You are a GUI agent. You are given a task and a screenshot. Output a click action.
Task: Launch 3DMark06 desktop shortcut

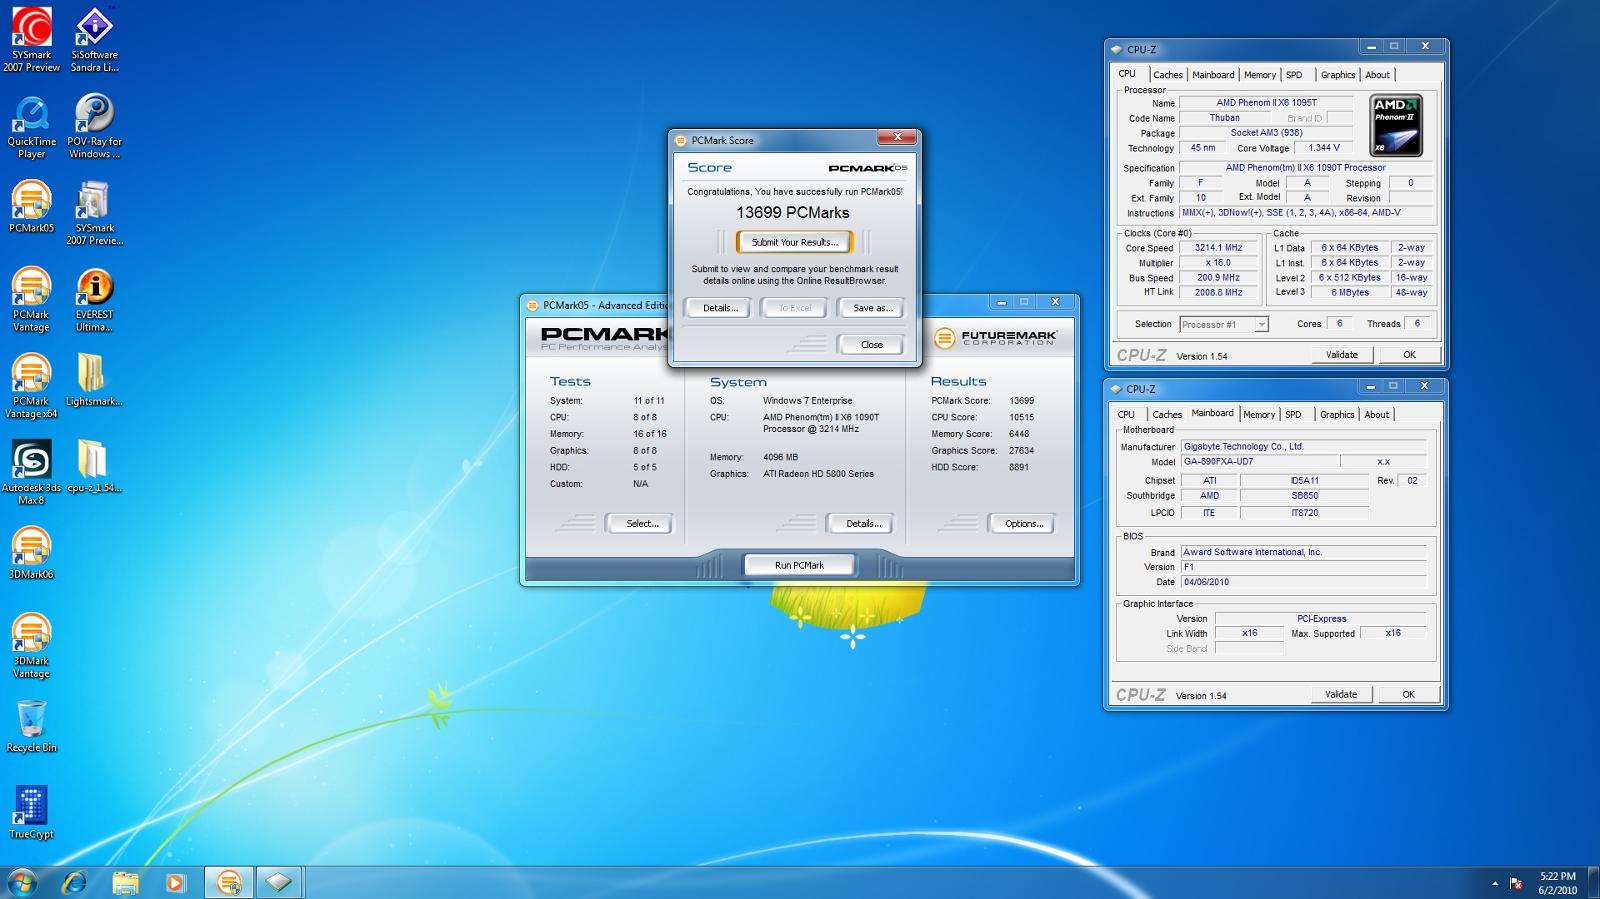click(31, 553)
